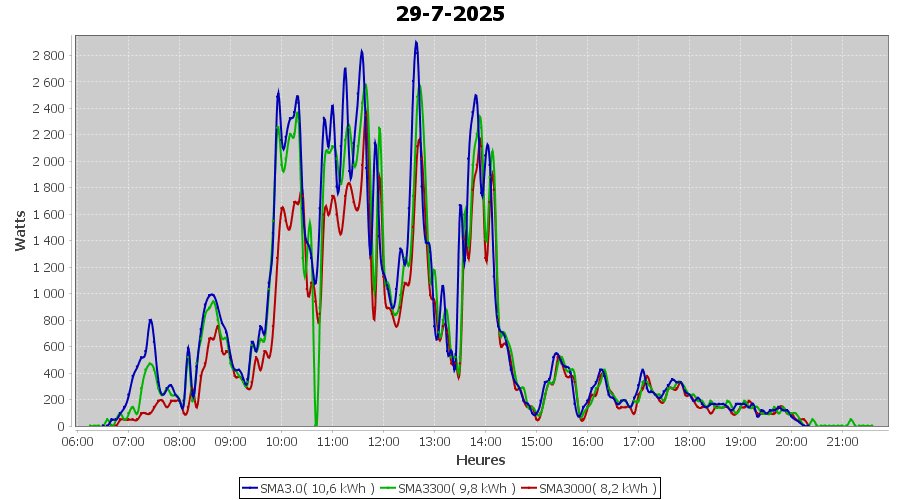Click the highest blue peak near 12:40
Viewport: 900px width, 500px height.
(416, 42)
